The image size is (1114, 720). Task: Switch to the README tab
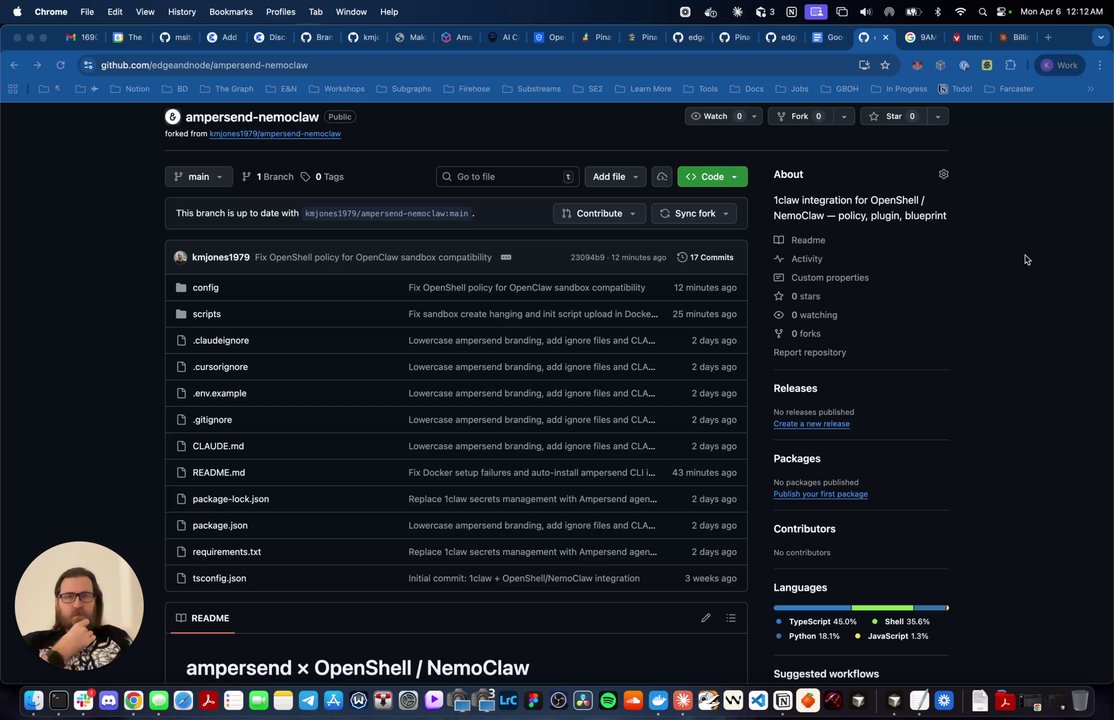click(x=203, y=618)
